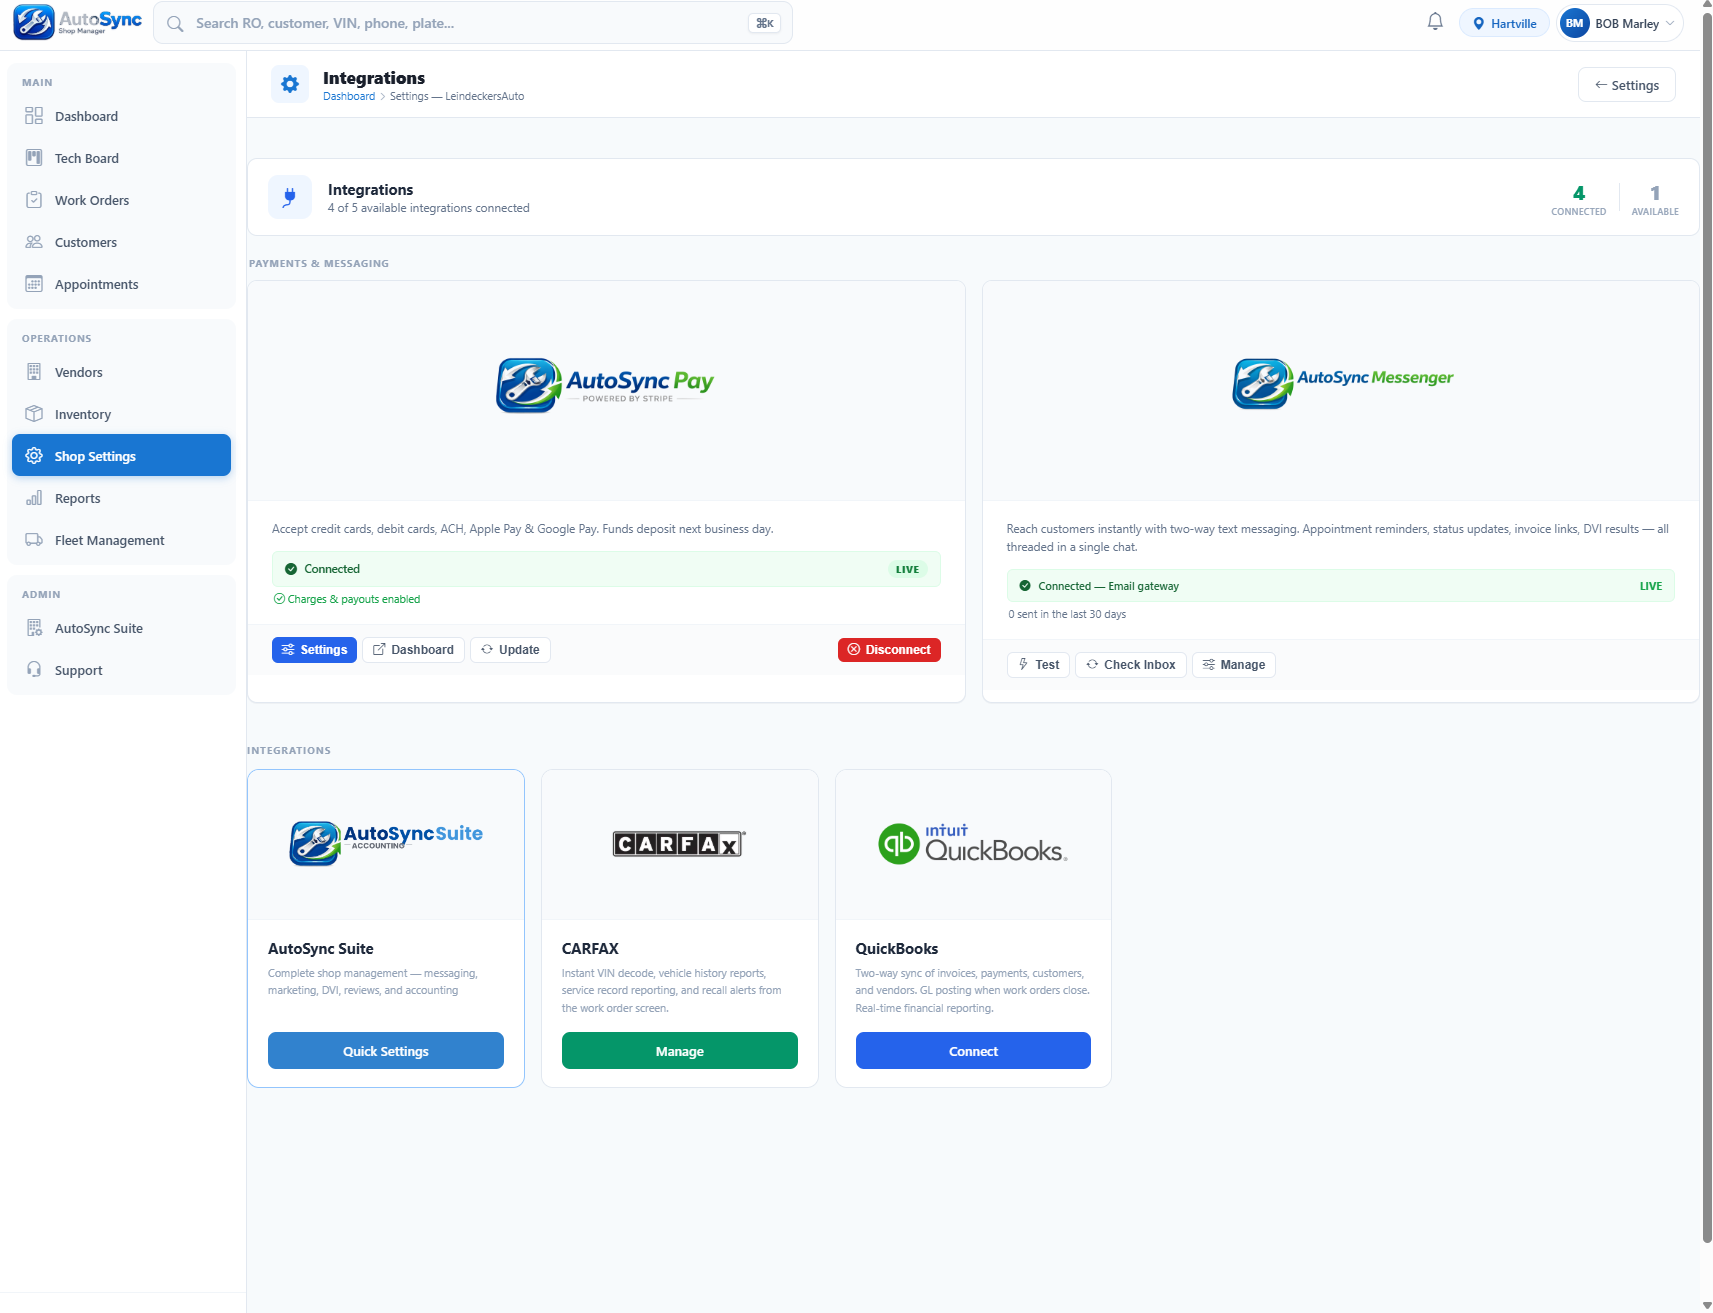
Task: Click the page vertical scrollbar
Action: [1706, 628]
